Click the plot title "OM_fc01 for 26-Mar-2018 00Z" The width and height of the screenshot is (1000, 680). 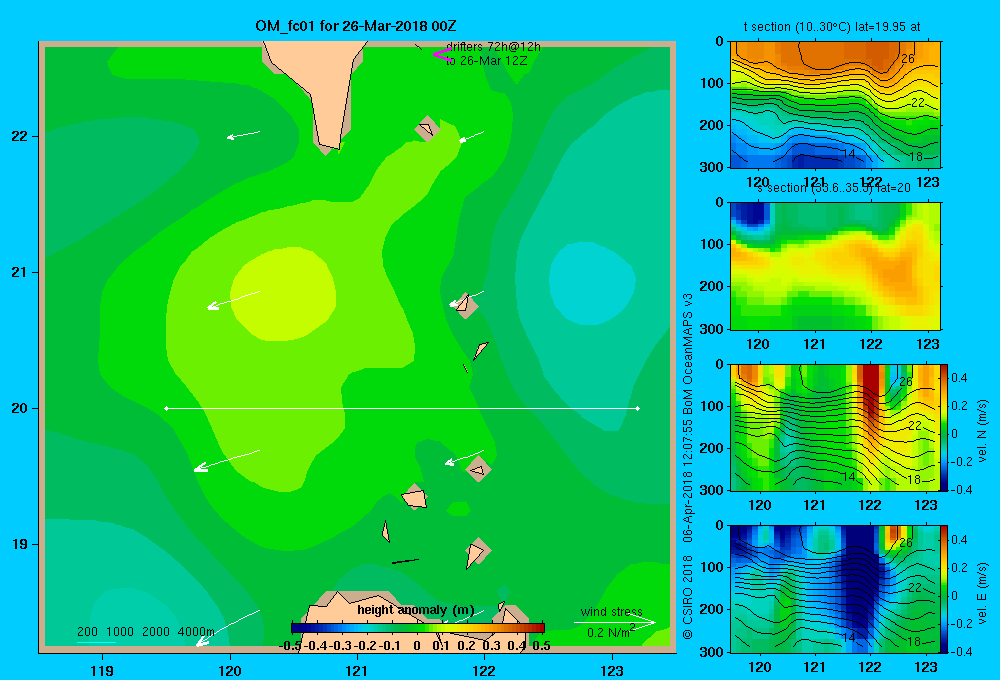[x=356, y=26]
